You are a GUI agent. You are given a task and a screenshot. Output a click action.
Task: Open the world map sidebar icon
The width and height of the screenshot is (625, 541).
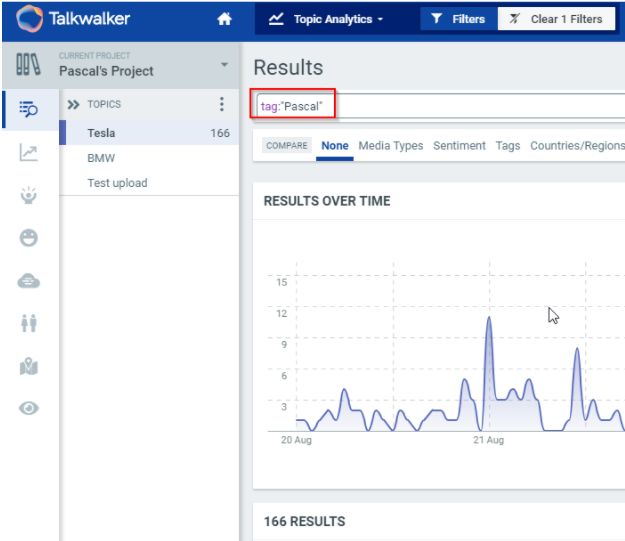(x=29, y=366)
